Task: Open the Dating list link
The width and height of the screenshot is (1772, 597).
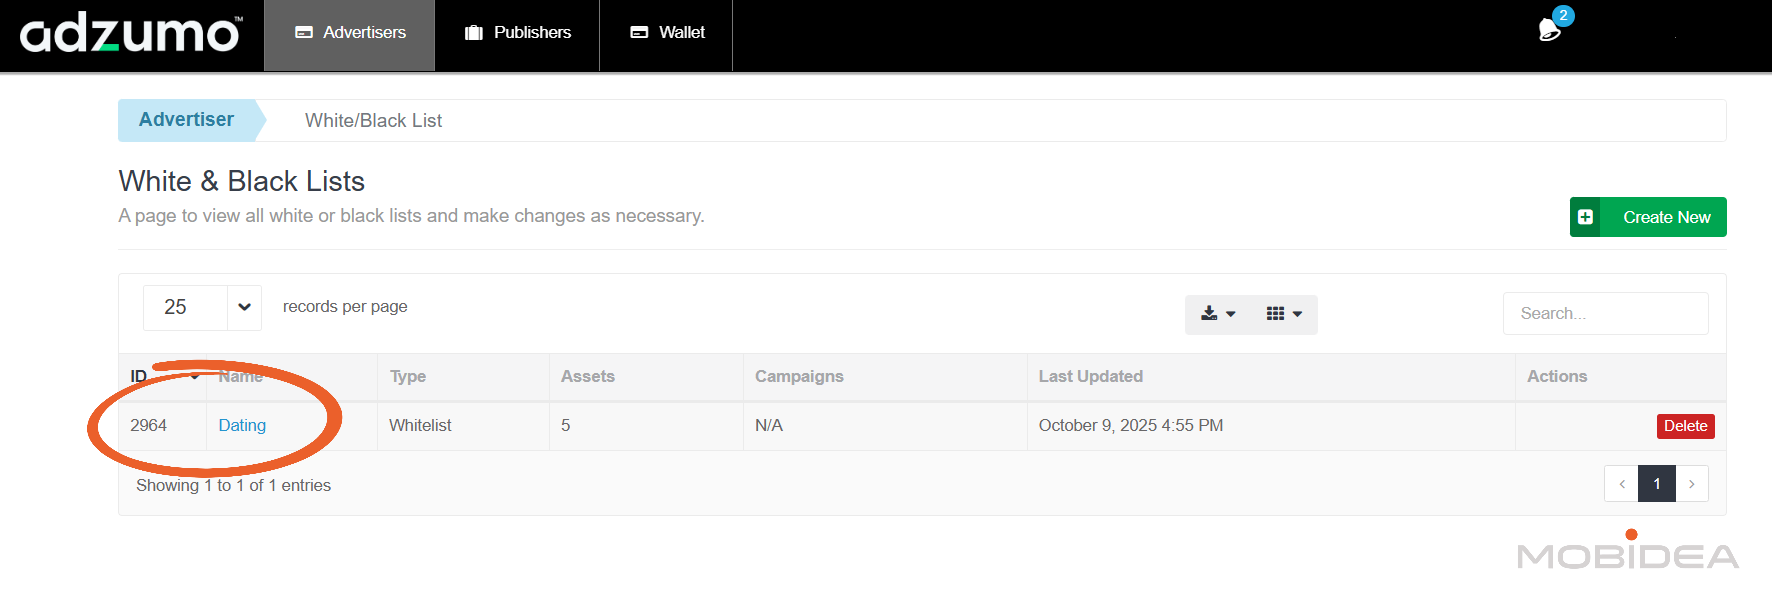Action: pos(242,426)
